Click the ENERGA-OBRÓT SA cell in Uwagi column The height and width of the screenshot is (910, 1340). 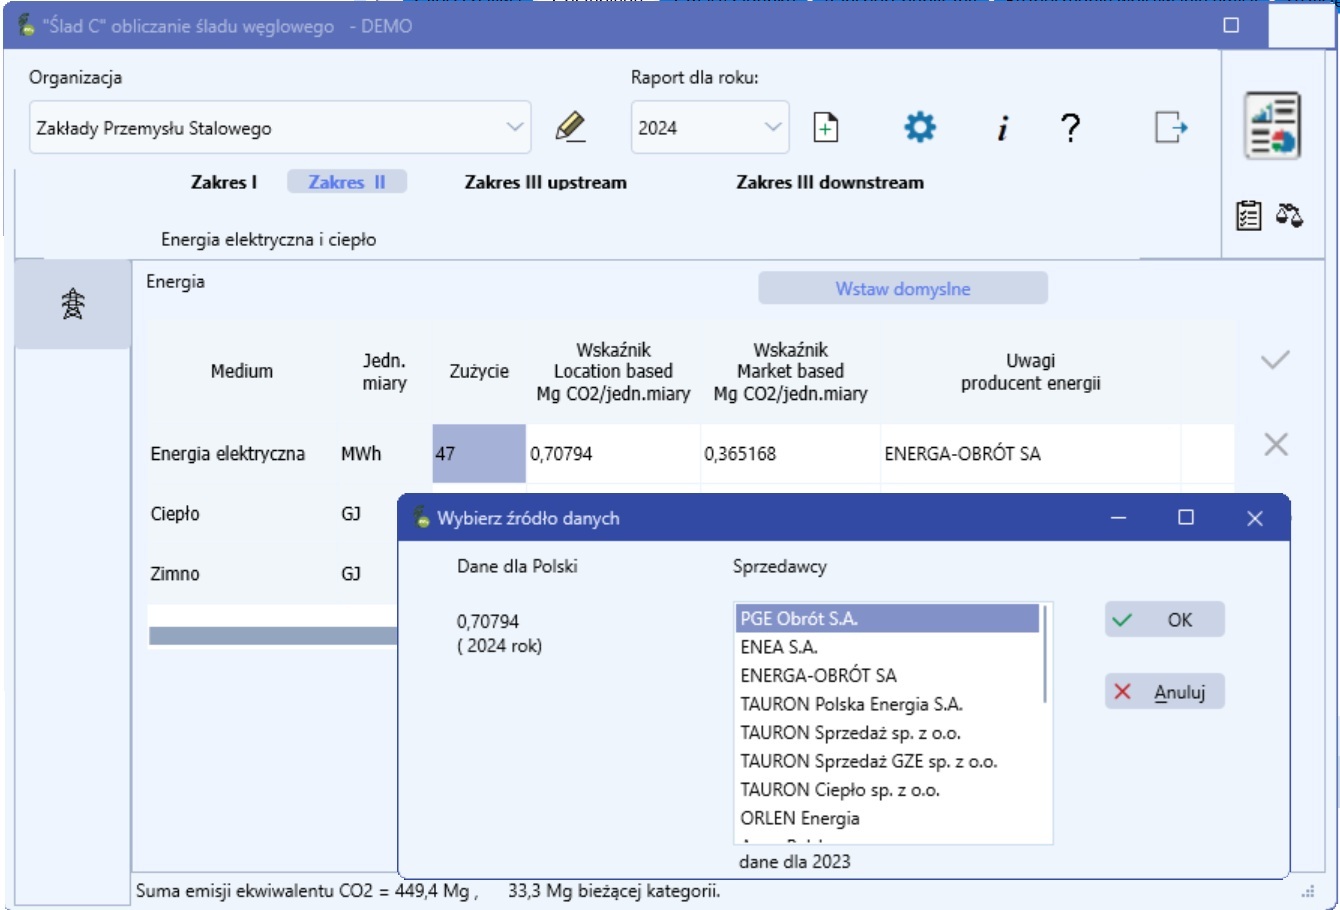tap(1030, 454)
